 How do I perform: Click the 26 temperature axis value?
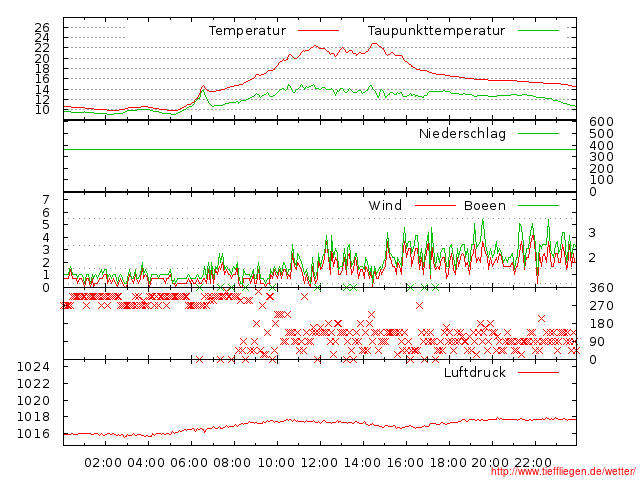pos(42,28)
